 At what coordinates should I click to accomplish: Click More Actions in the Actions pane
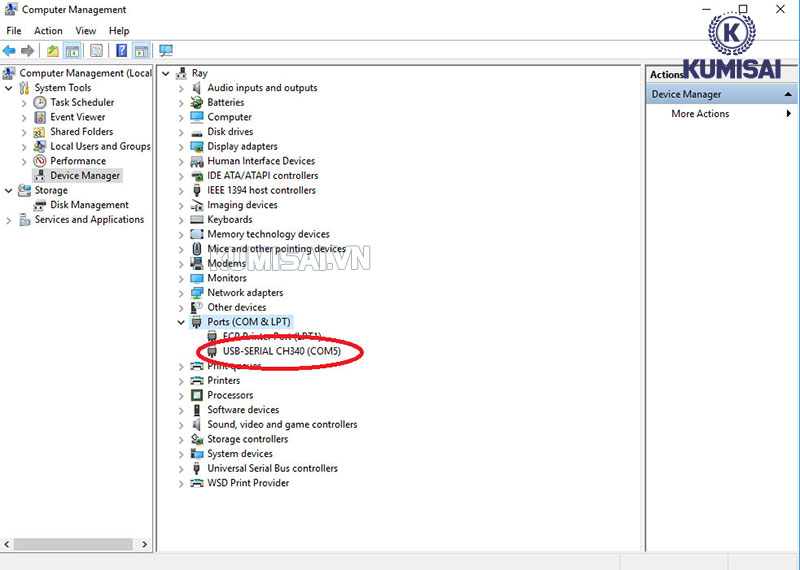[700, 114]
